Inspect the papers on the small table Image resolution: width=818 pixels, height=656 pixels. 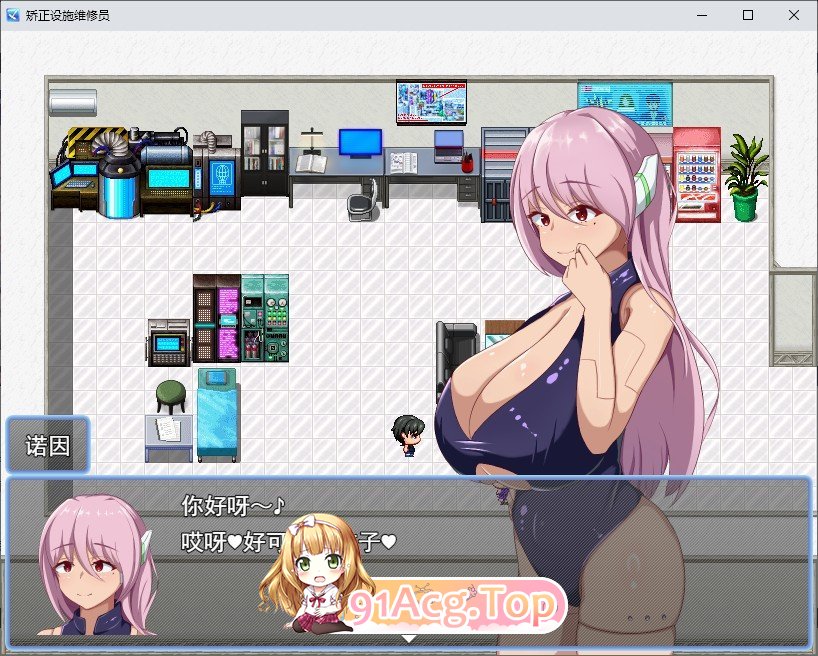[169, 430]
